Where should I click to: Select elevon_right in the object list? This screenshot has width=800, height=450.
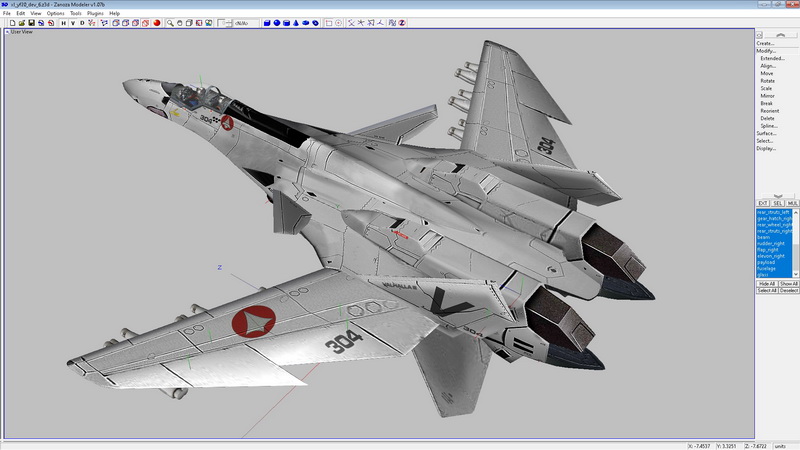coord(774,256)
